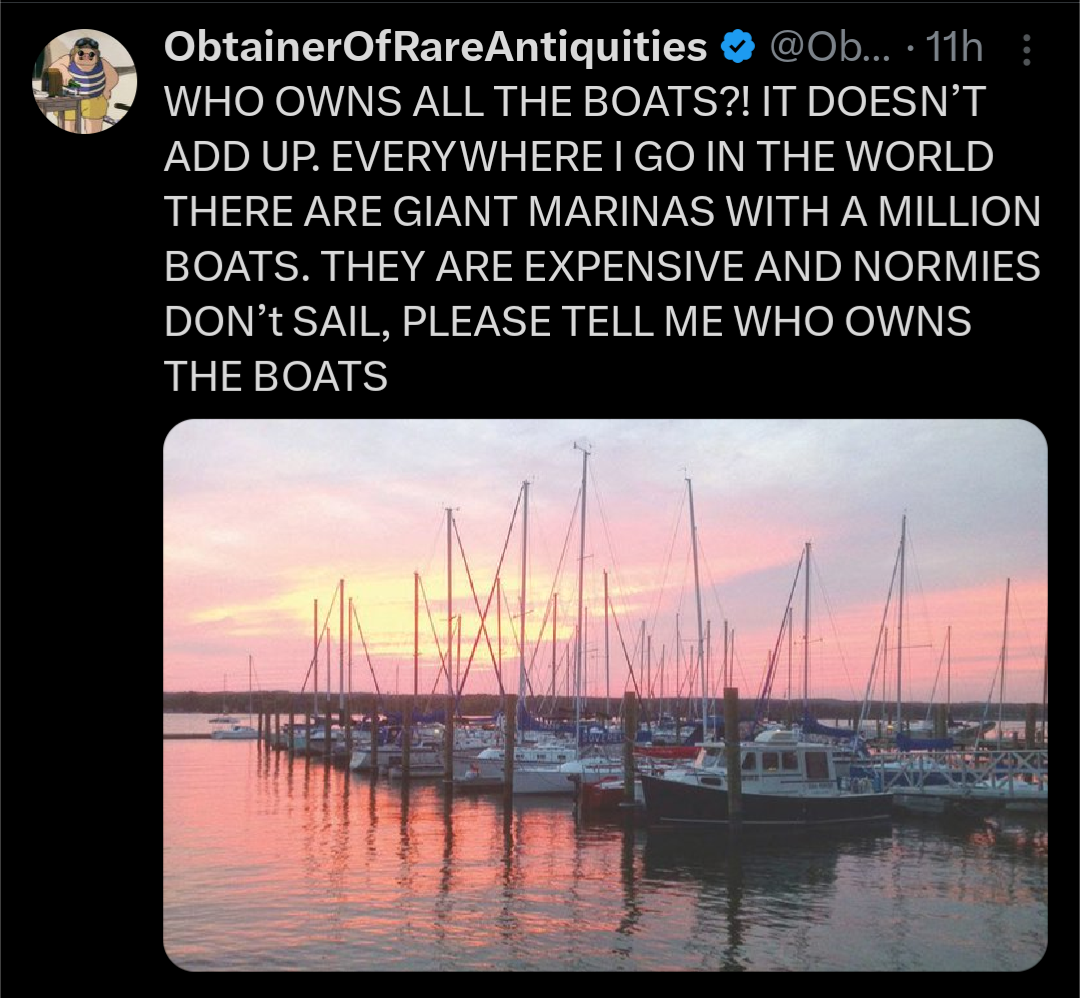Open the 11h timestamp permalink
1080x998 pixels.
coord(953,48)
